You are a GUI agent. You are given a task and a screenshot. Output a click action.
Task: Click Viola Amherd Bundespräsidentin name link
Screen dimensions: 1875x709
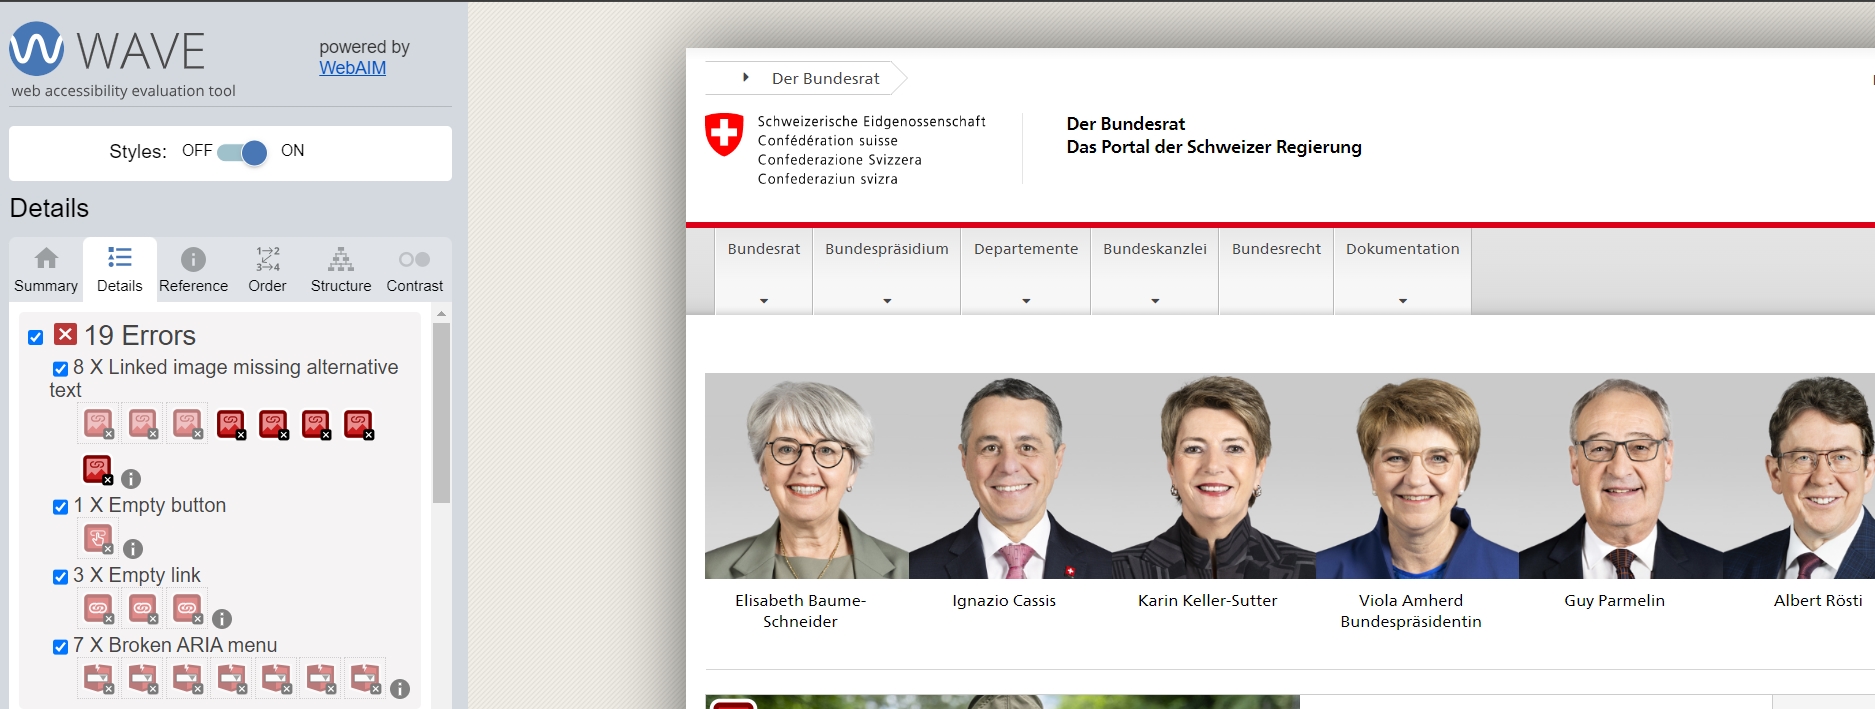click(1411, 611)
